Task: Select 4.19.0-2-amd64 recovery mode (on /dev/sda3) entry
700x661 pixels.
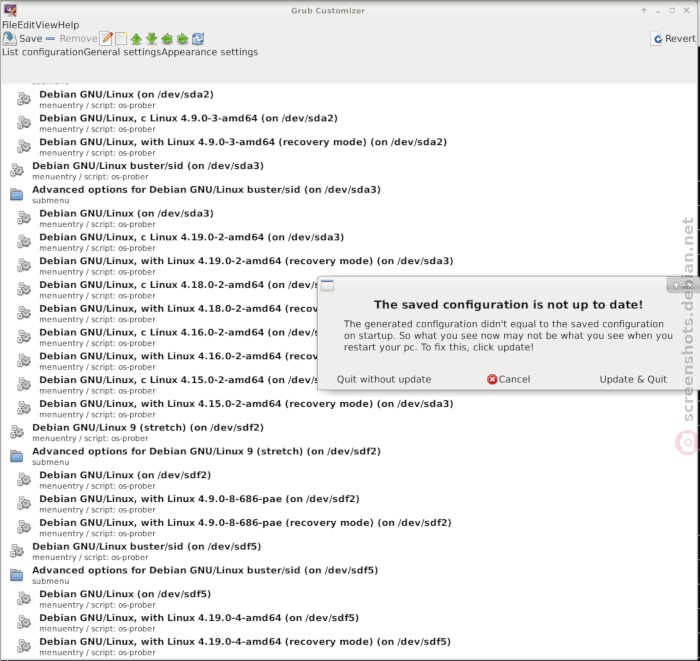Action: (246, 266)
